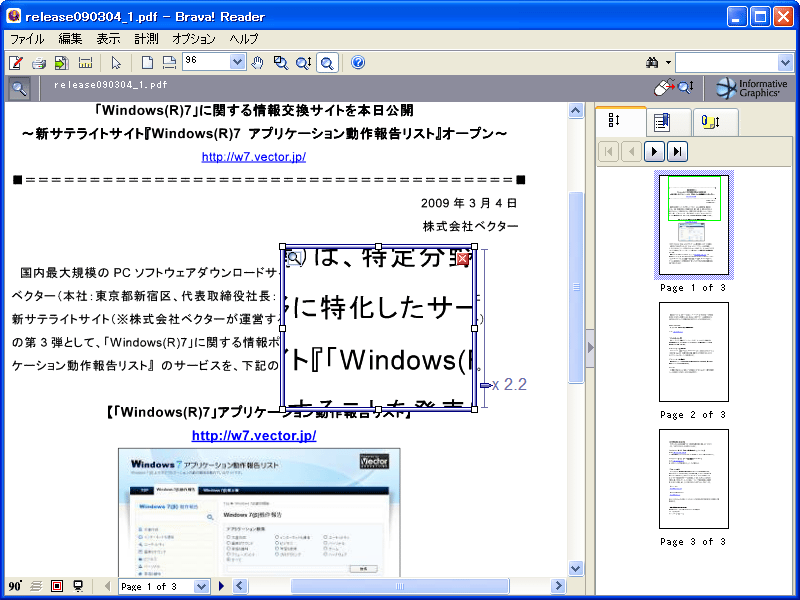Image resolution: width=800 pixels, height=600 pixels.
Task: Click the monitor icon in status bar
Action: tap(78, 586)
